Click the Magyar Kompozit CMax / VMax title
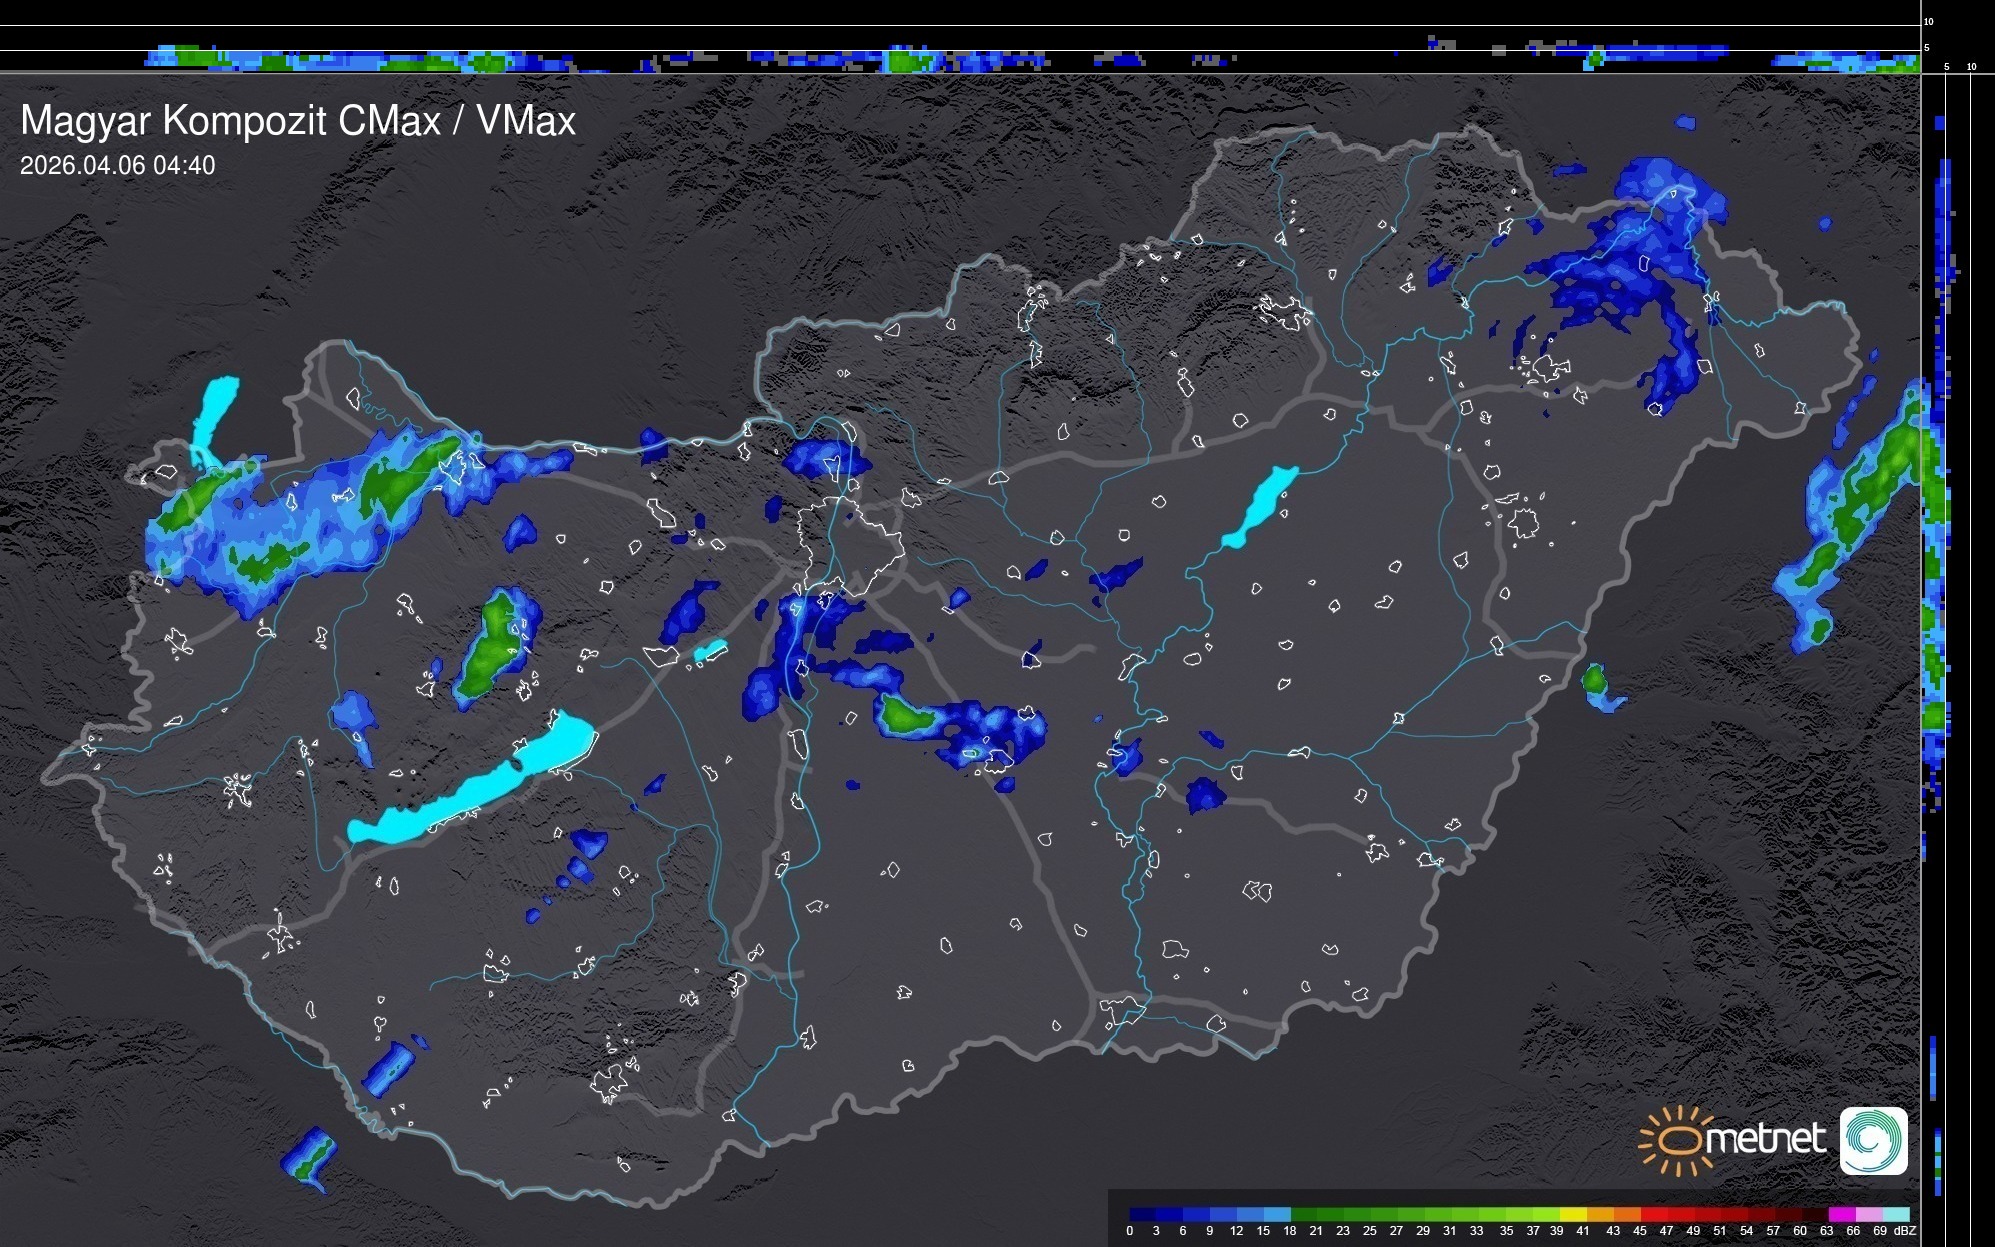This screenshot has width=1995, height=1247. [x=298, y=121]
